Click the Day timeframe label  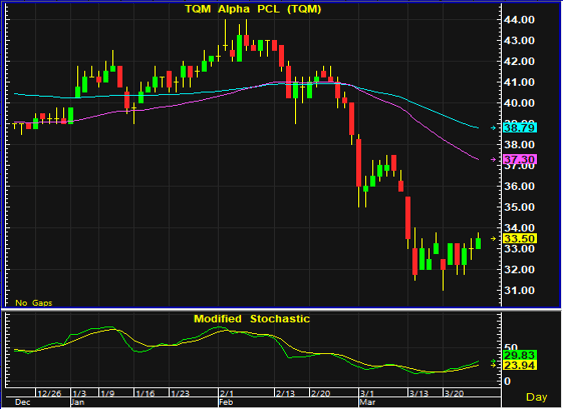[x=536, y=397]
